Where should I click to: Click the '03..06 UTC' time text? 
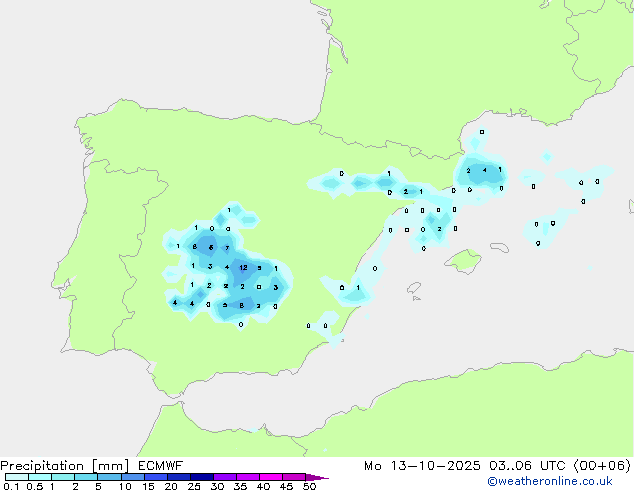pyautogui.click(x=527, y=466)
